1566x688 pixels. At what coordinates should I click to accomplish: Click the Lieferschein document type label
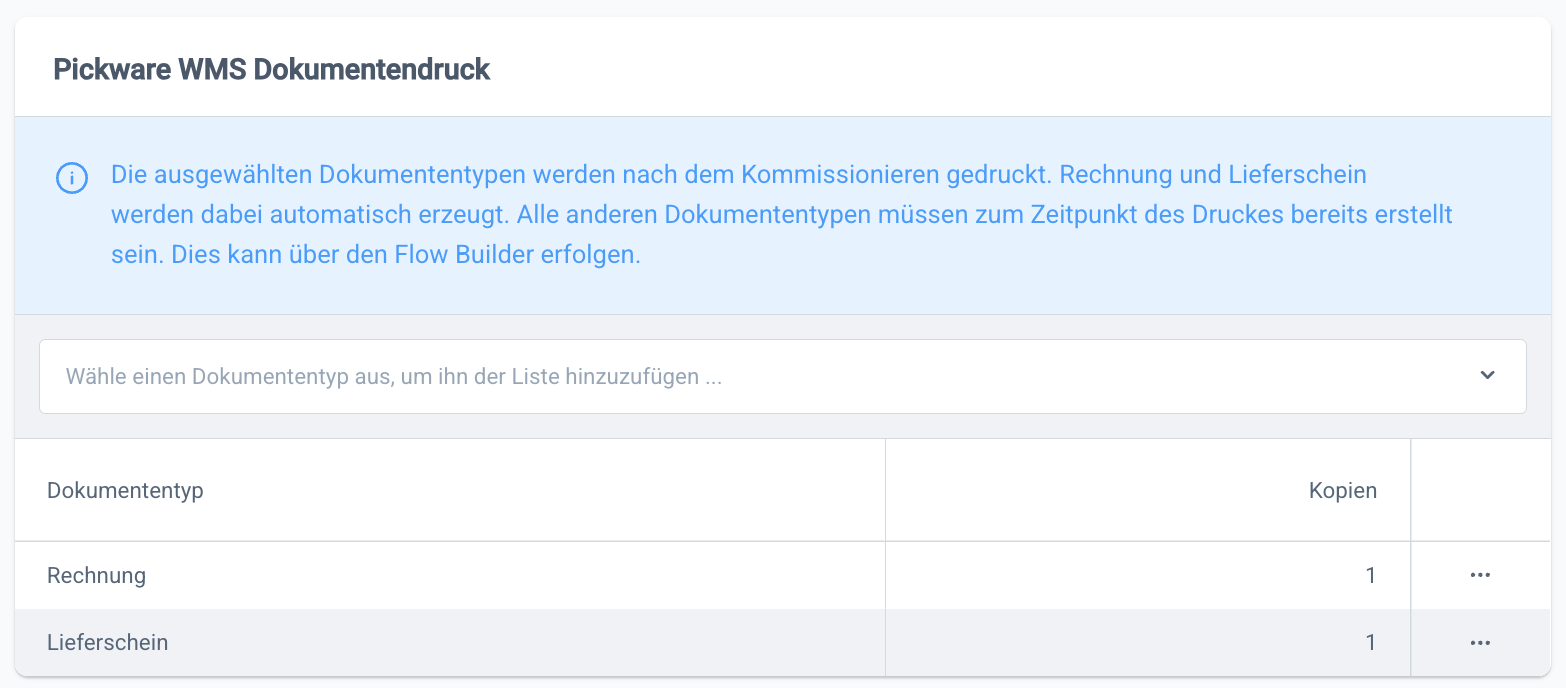click(x=107, y=642)
